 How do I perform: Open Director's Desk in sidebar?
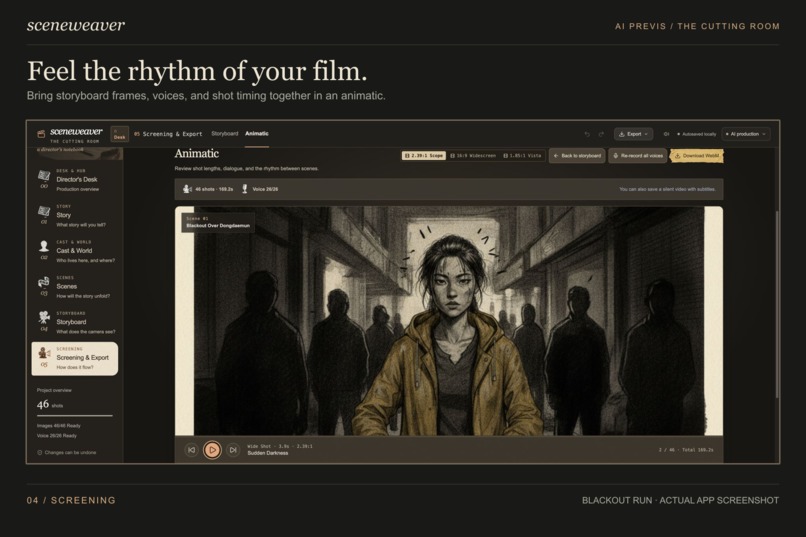(75, 180)
